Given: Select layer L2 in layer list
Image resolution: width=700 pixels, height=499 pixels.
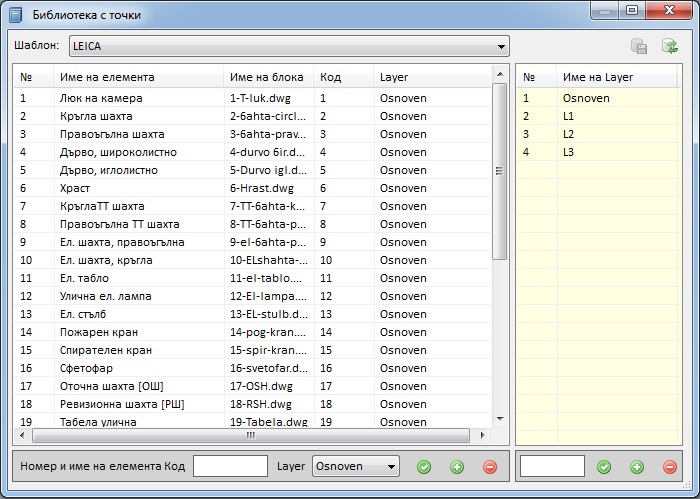Looking at the screenshot, I should pyautogui.click(x=569, y=134).
